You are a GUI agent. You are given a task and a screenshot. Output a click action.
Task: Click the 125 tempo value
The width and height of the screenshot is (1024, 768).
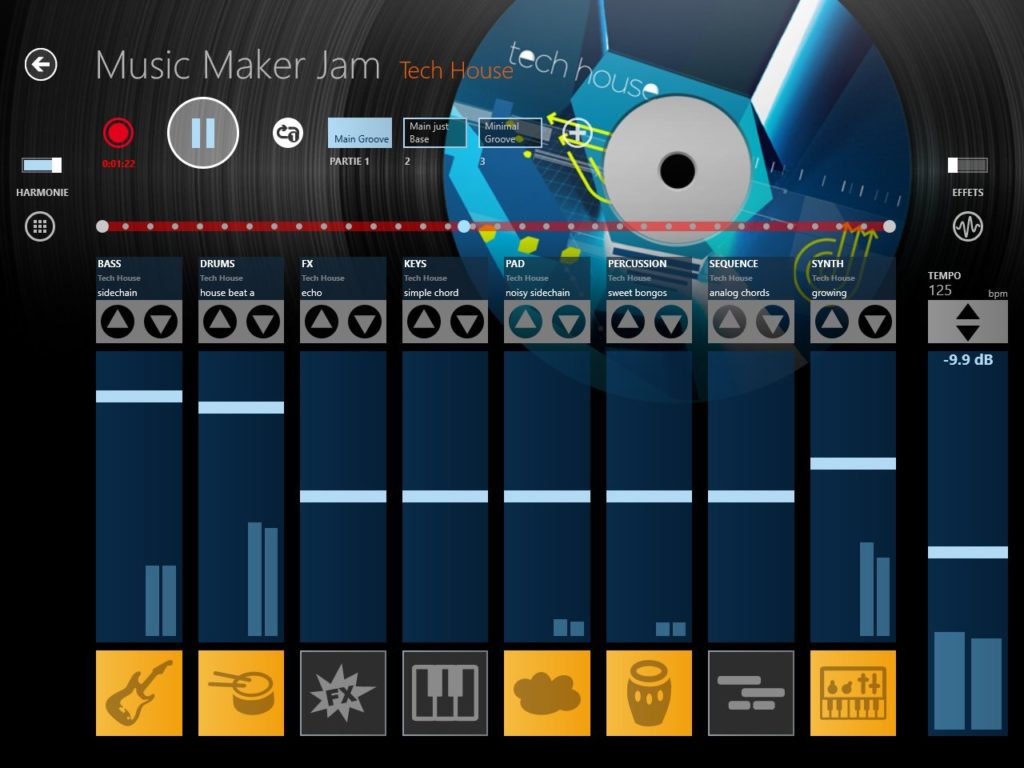[x=940, y=291]
